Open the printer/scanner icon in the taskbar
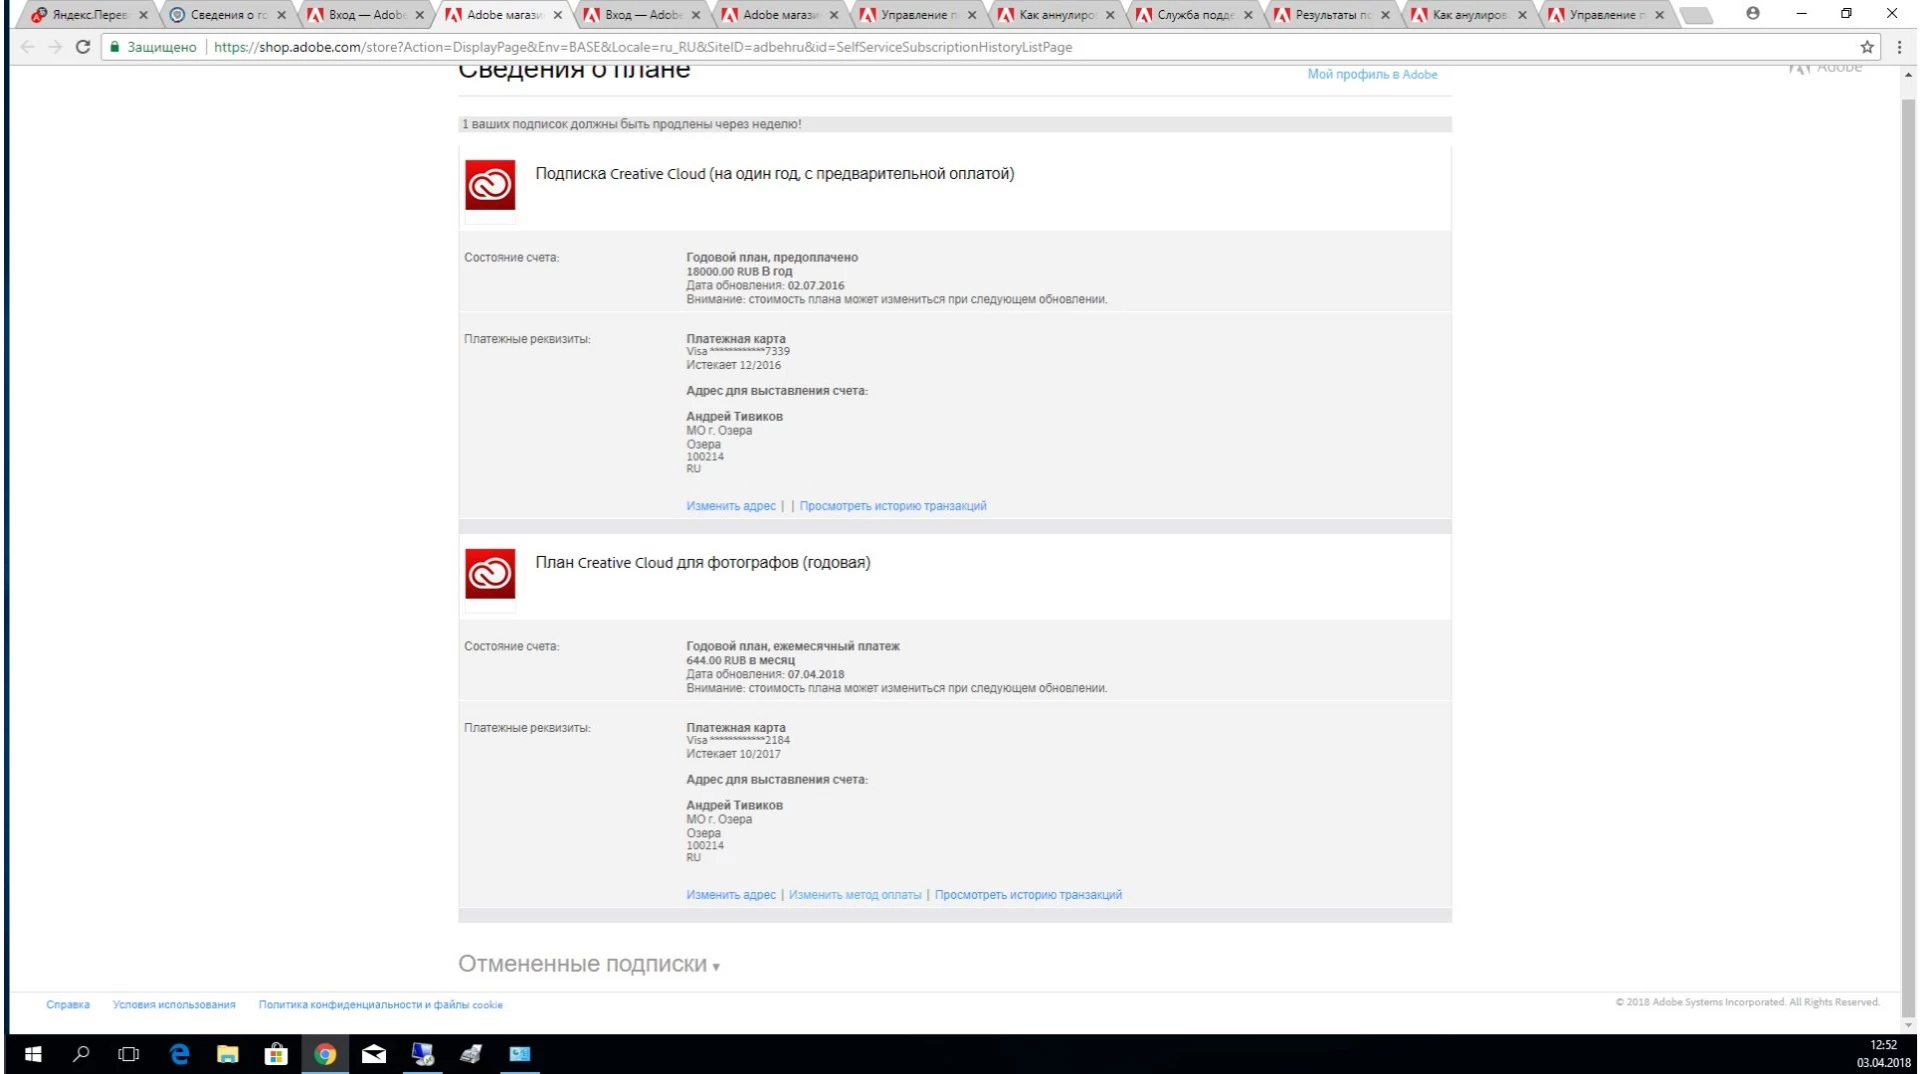The width and height of the screenshot is (1920, 1074). tap(471, 1054)
